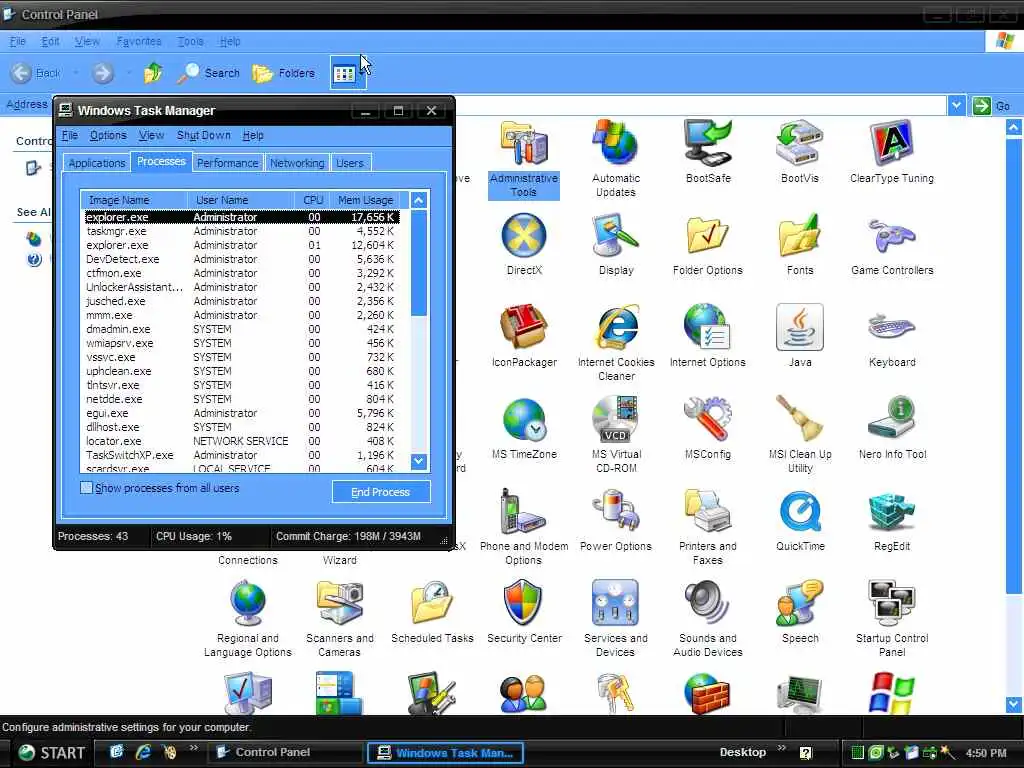Open the Address bar dropdown arrow
The width and height of the screenshot is (1024, 768).
click(956, 105)
